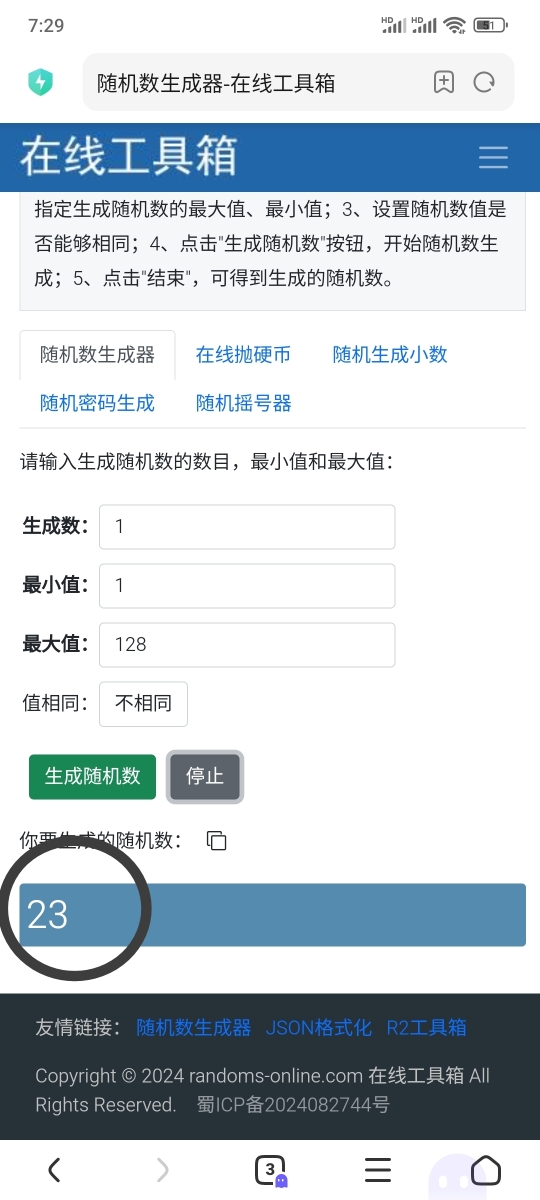This screenshot has width=540, height=1200.
Task: Toggle the 不相同 value-duplicate option
Action: (143, 704)
